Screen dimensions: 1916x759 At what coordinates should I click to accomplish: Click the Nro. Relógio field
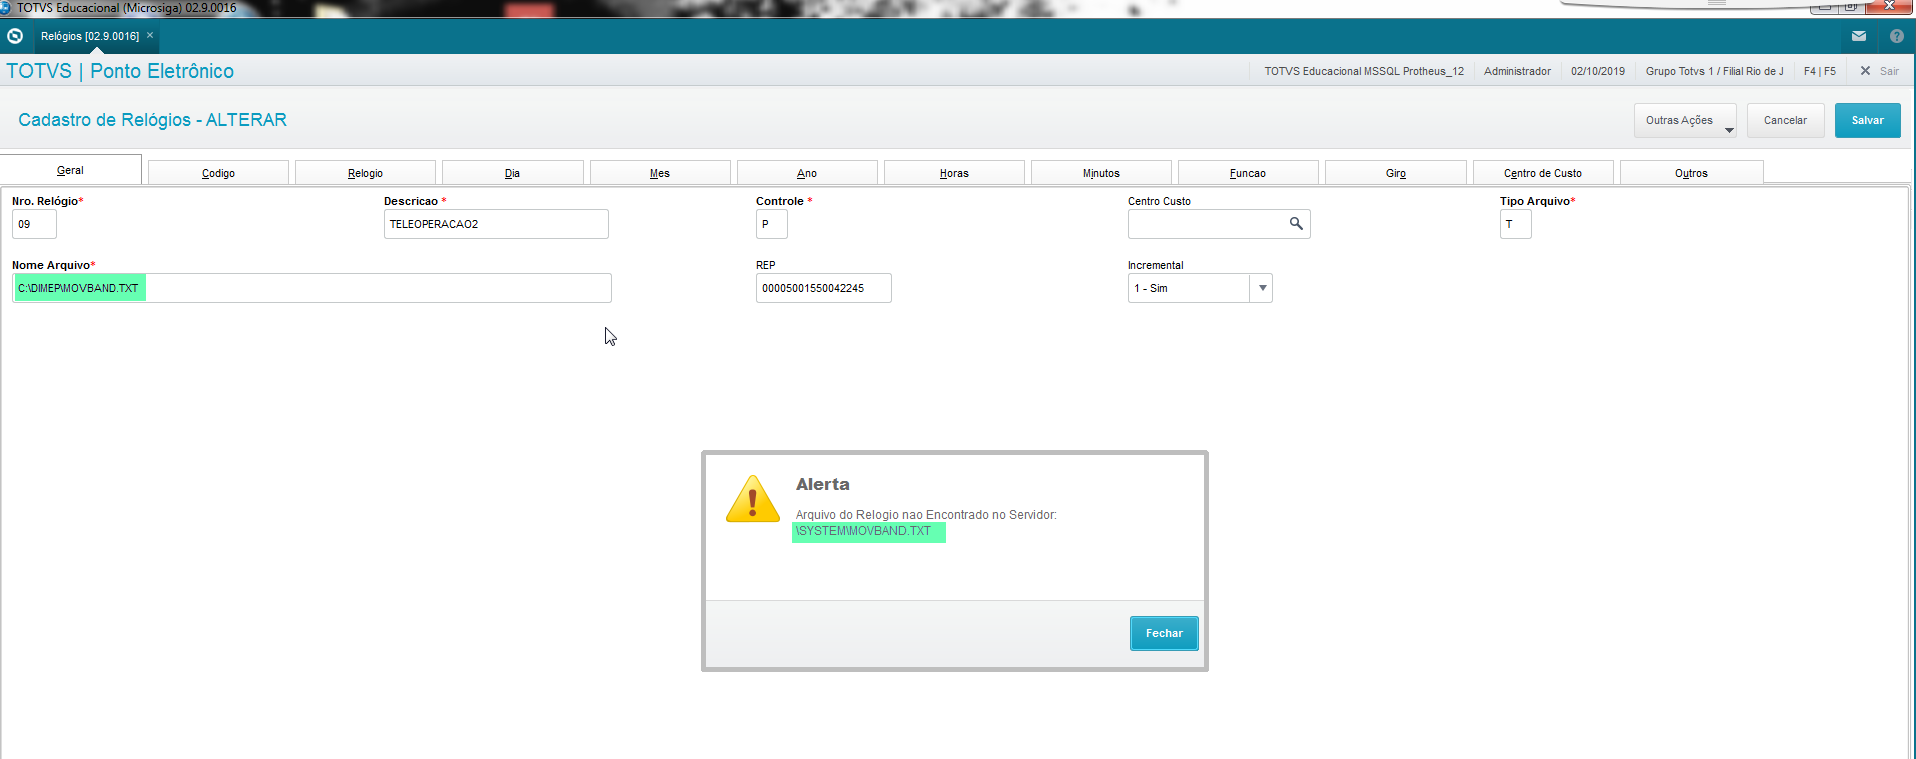34,224
